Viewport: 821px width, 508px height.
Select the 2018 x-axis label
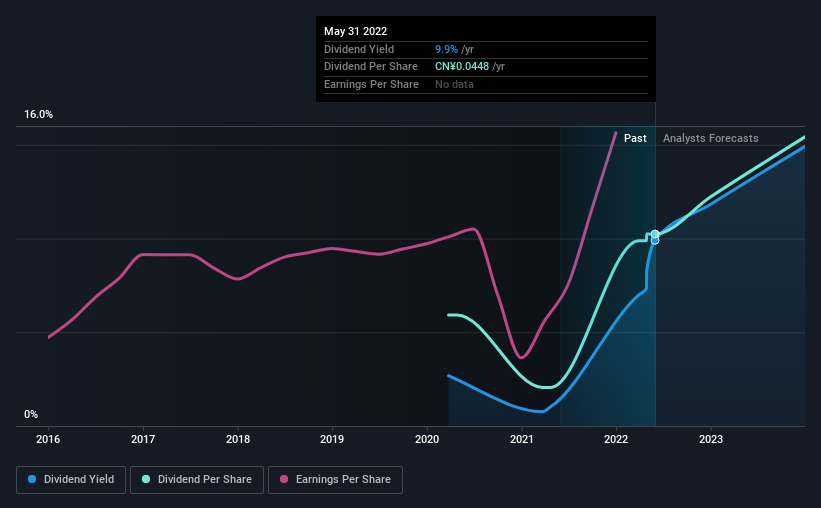tap(238, 439)
